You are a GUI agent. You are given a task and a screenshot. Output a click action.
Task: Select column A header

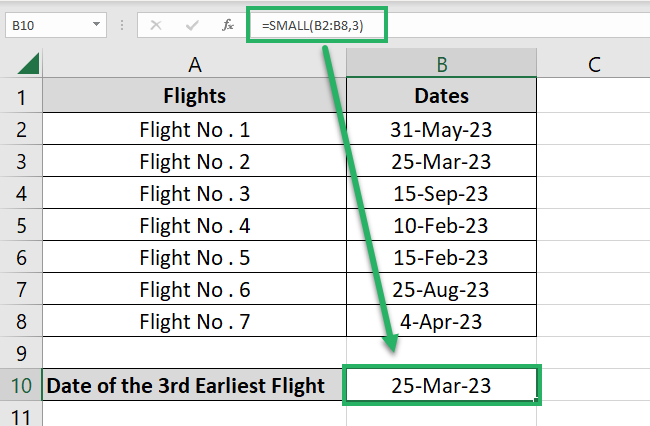195,65
